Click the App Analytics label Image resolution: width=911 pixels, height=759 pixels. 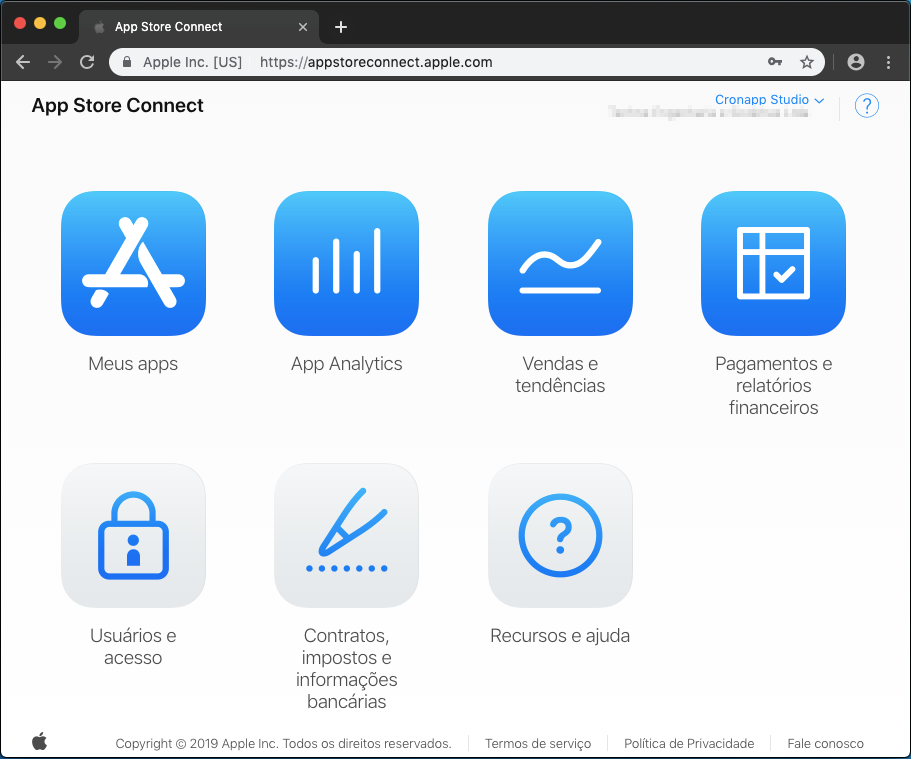(346, 364)
